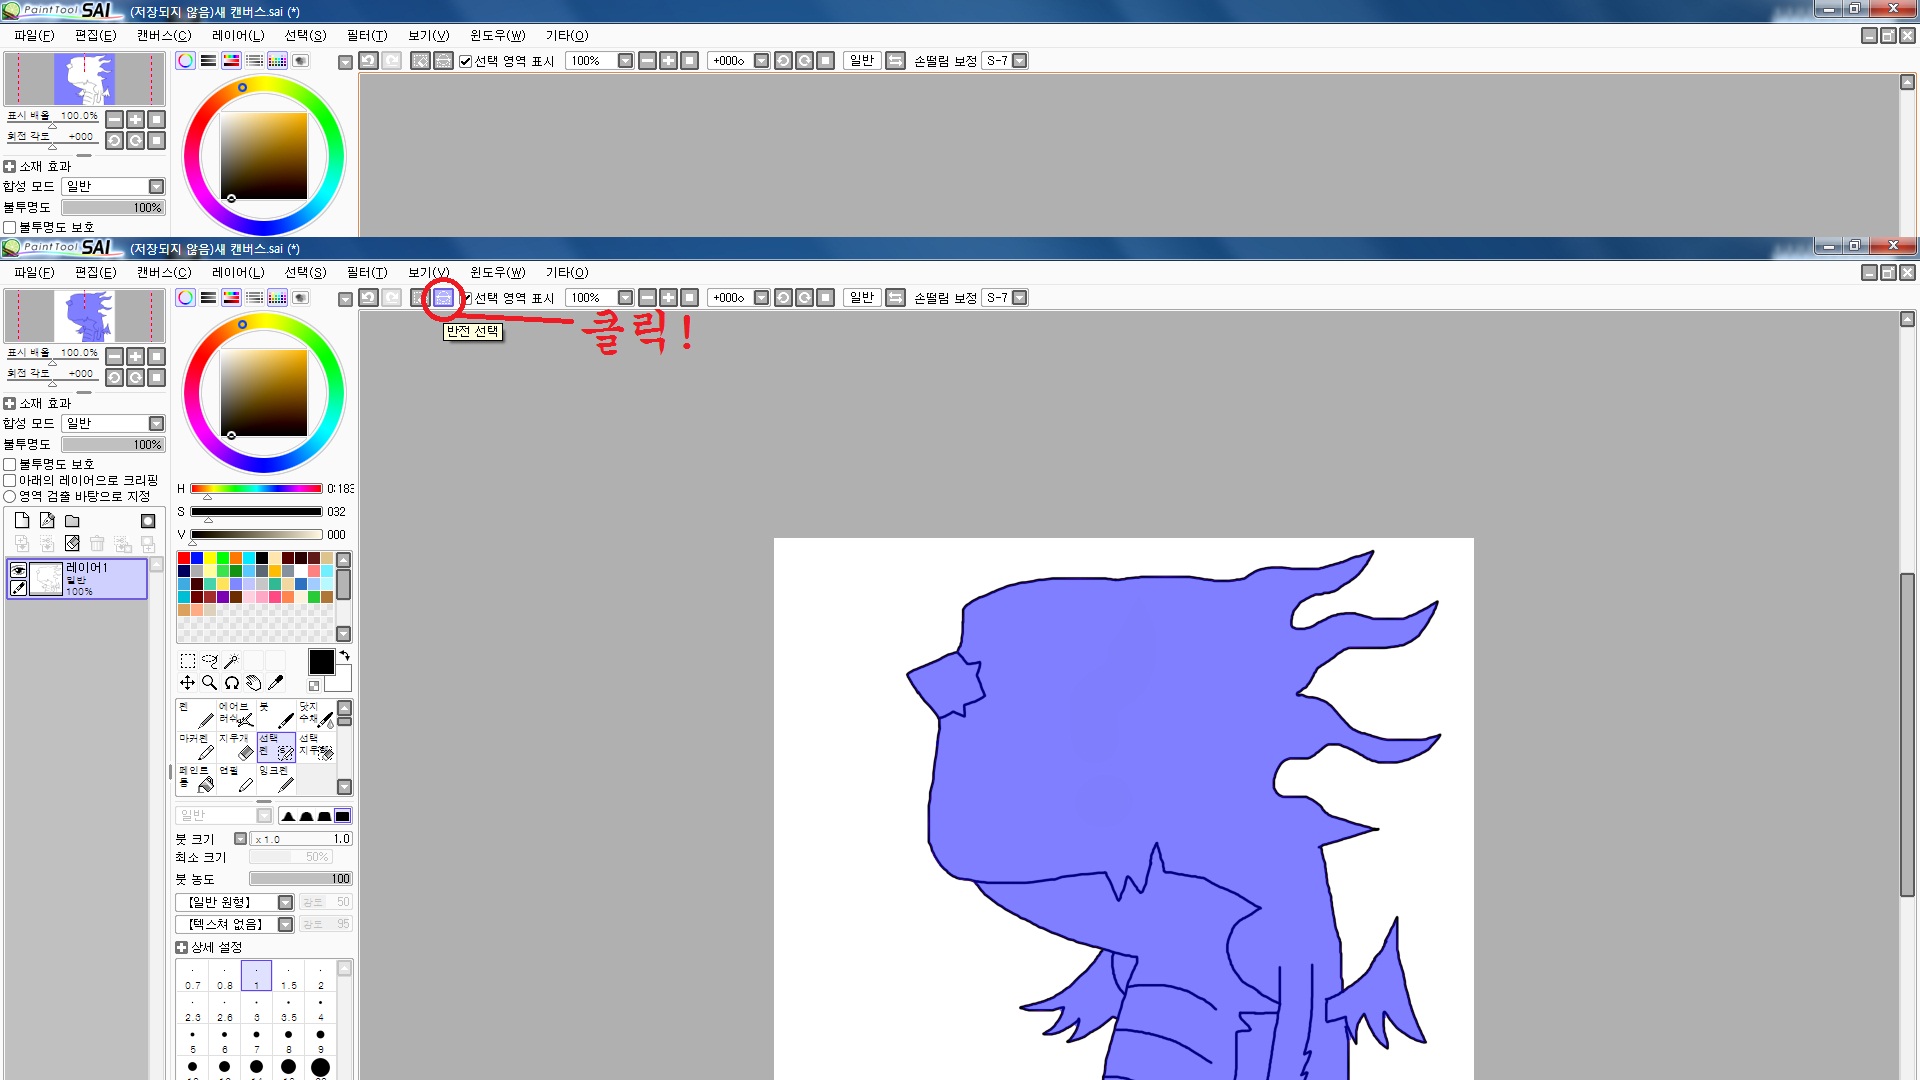
Task: Enable 아래의 레이어으로 크리핑 checkbox
Action: tap(10, 481)
